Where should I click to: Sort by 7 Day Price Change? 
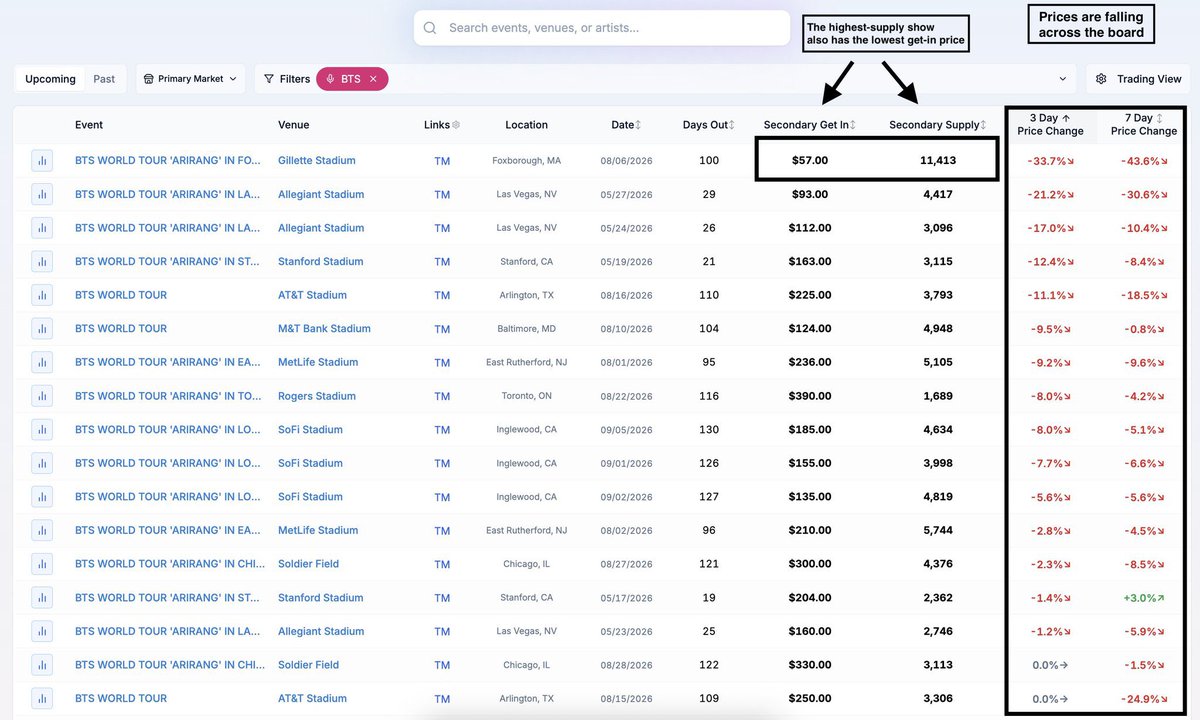click(1144, 124)
